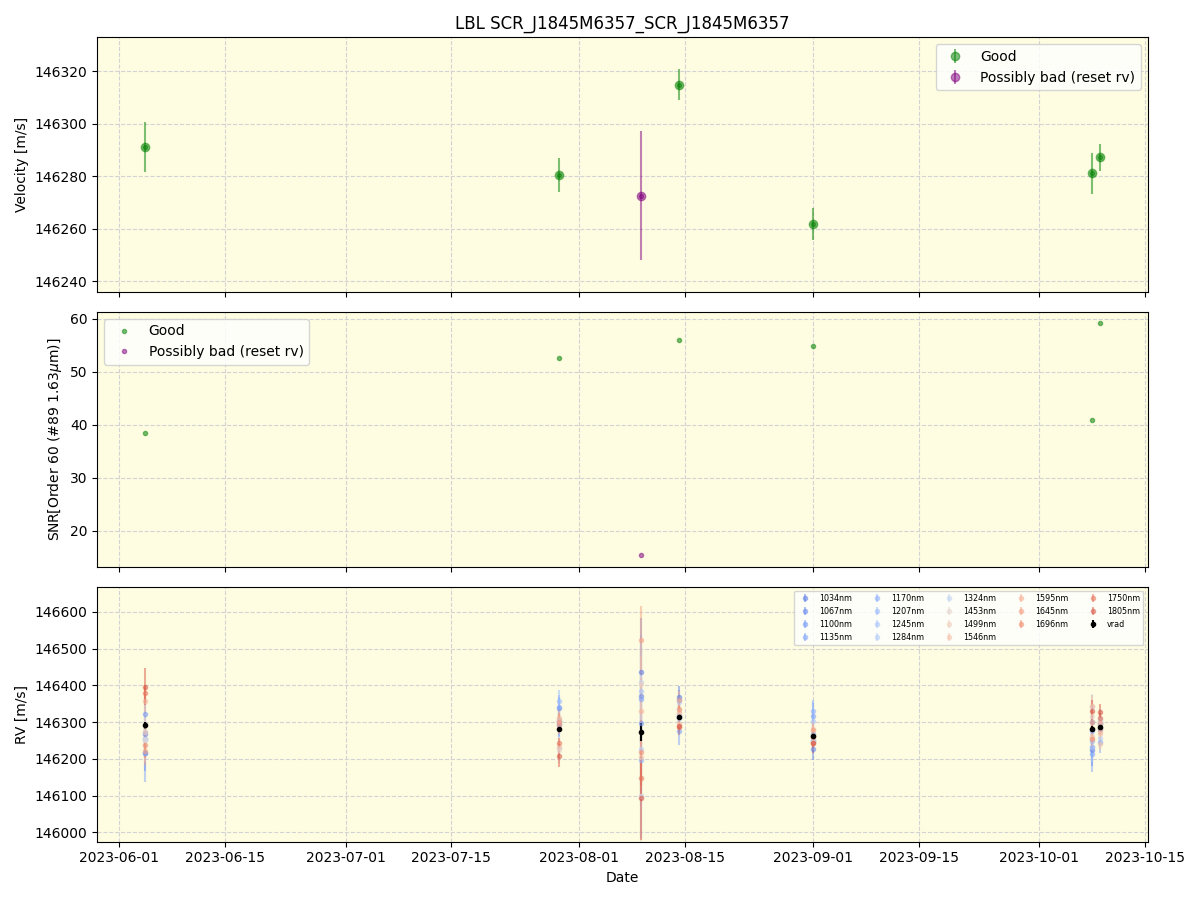
Task: Click the '1645nm' legend entry
Action: pyautogui.click(x=1052, y=611)
